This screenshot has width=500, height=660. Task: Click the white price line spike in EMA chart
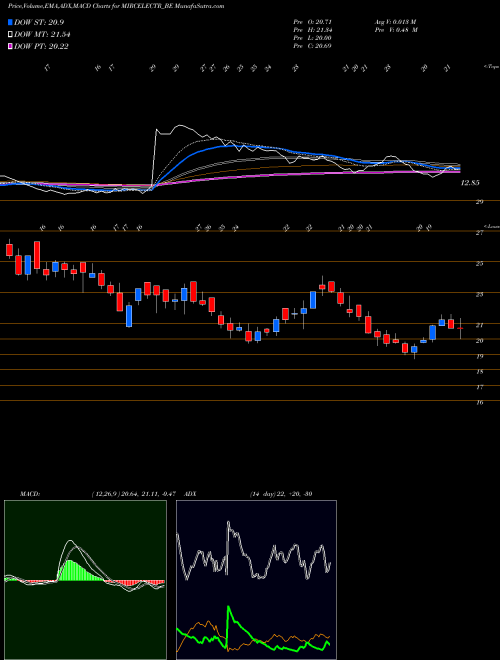click(x=156, y=131)
